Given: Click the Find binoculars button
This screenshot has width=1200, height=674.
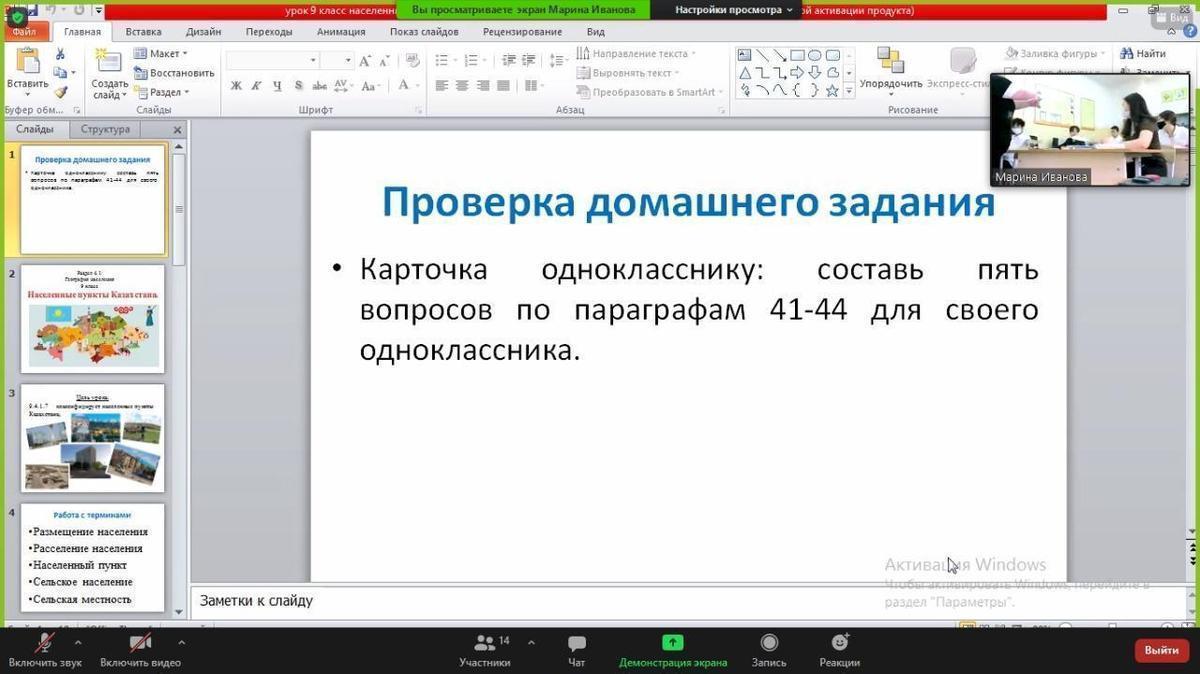Looking at the screenshot, I should click(1142, 53).
